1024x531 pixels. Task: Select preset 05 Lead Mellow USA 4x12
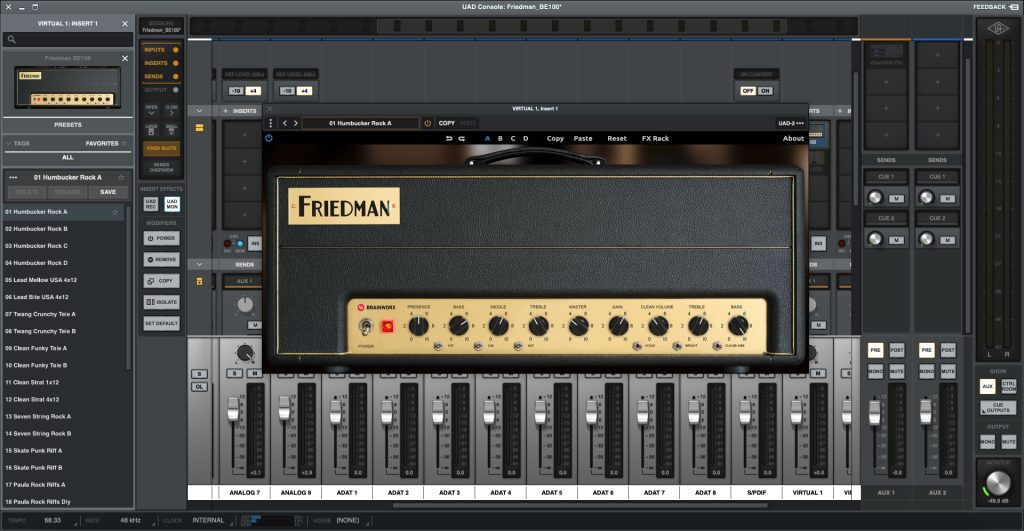(65, 280)
